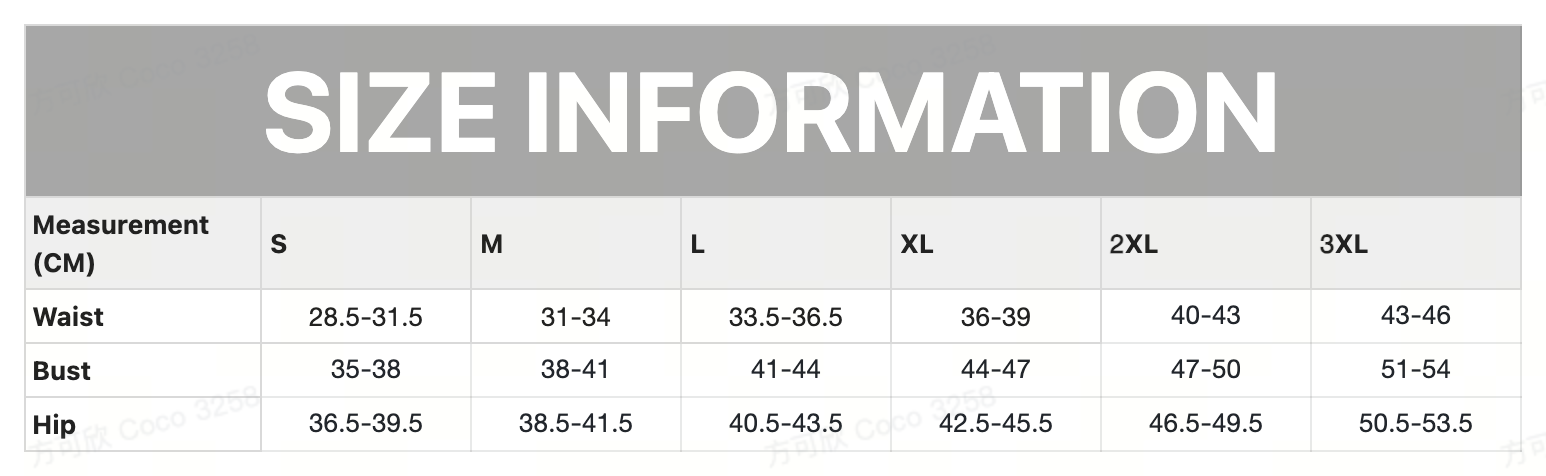Image resolution: width=1546 pixels, height=476 pixels.
Task: Click the 36.5-39.5 hip cell for size S
Action: [365, 424]
